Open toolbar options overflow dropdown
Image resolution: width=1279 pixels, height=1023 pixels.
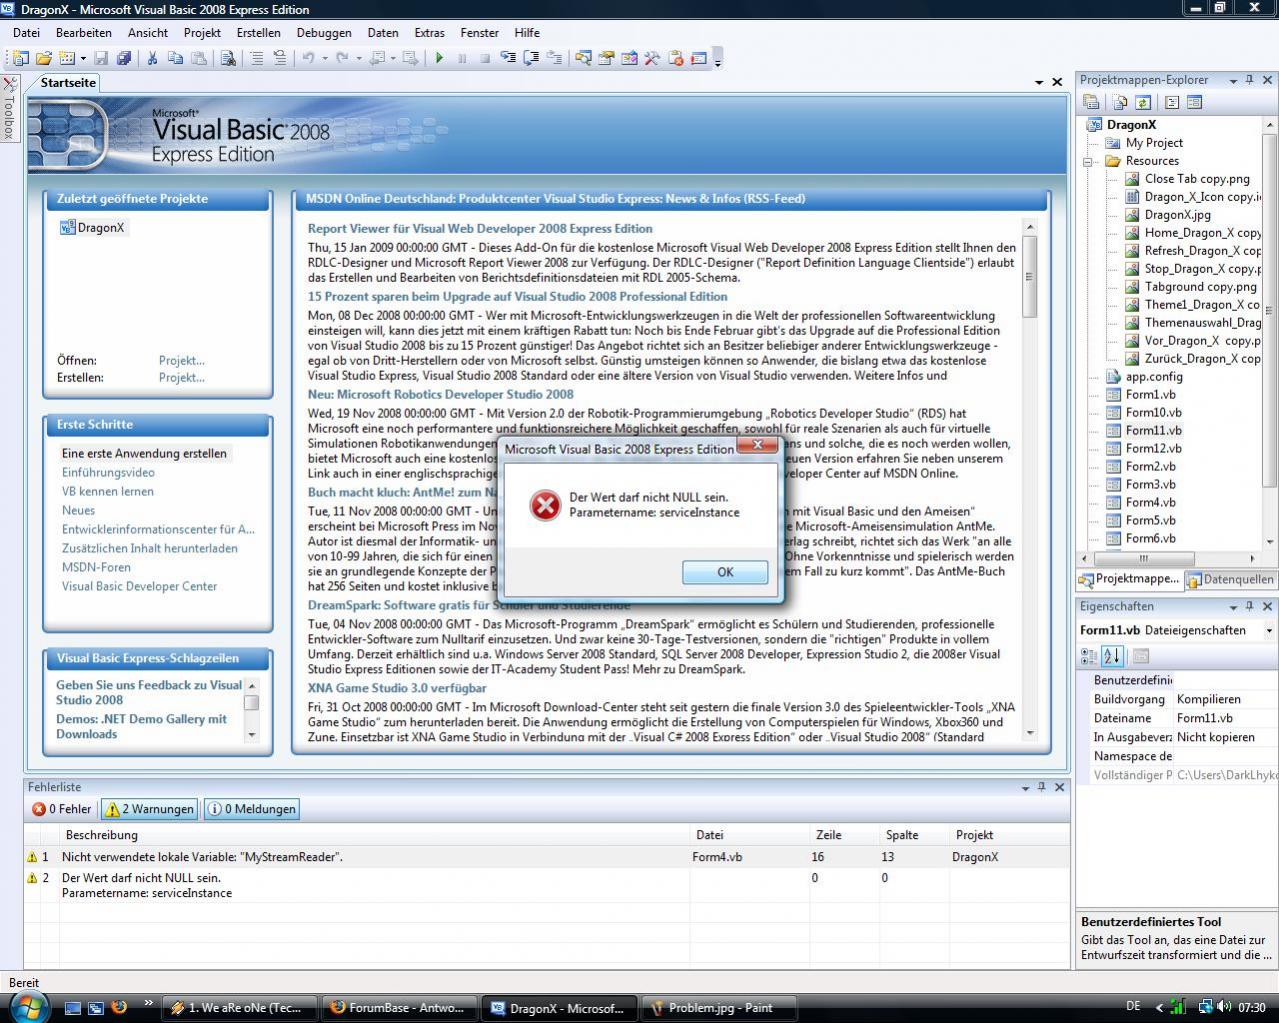[x=718, y=59]
